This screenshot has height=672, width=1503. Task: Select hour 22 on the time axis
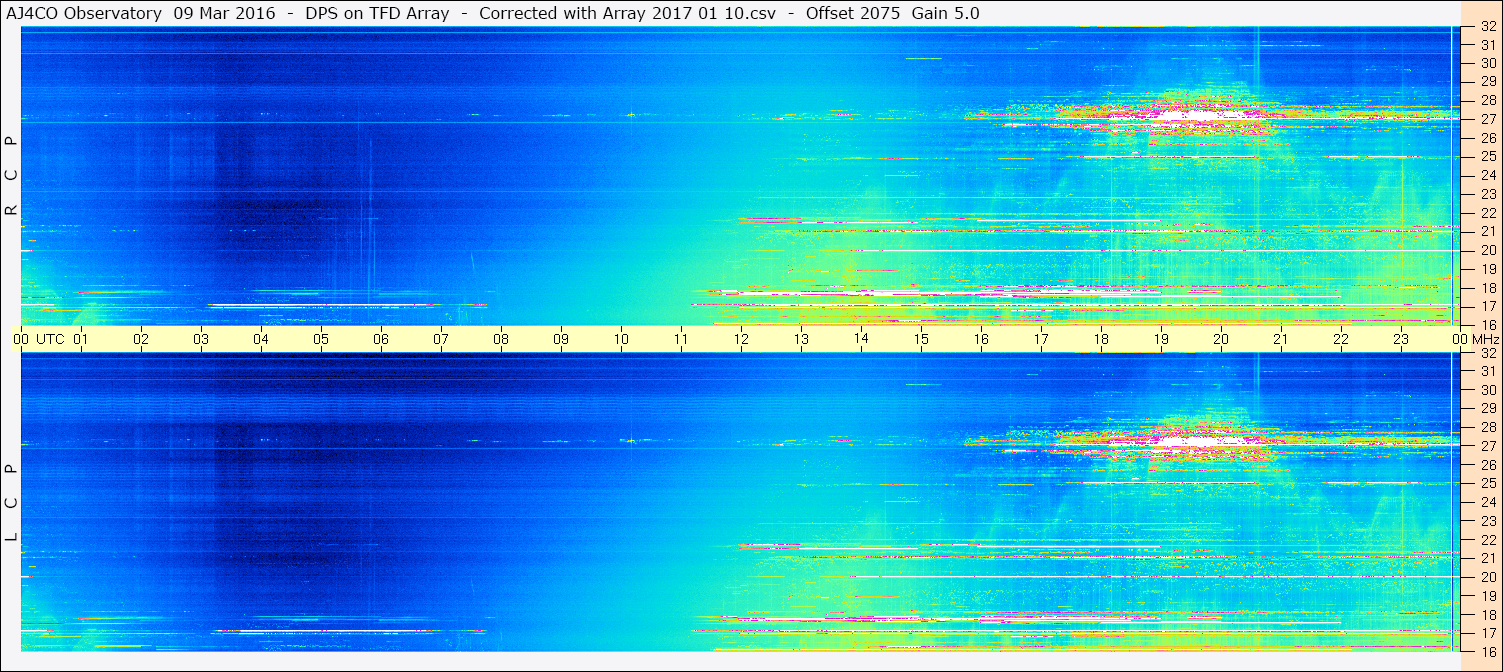pos(1341,339)
